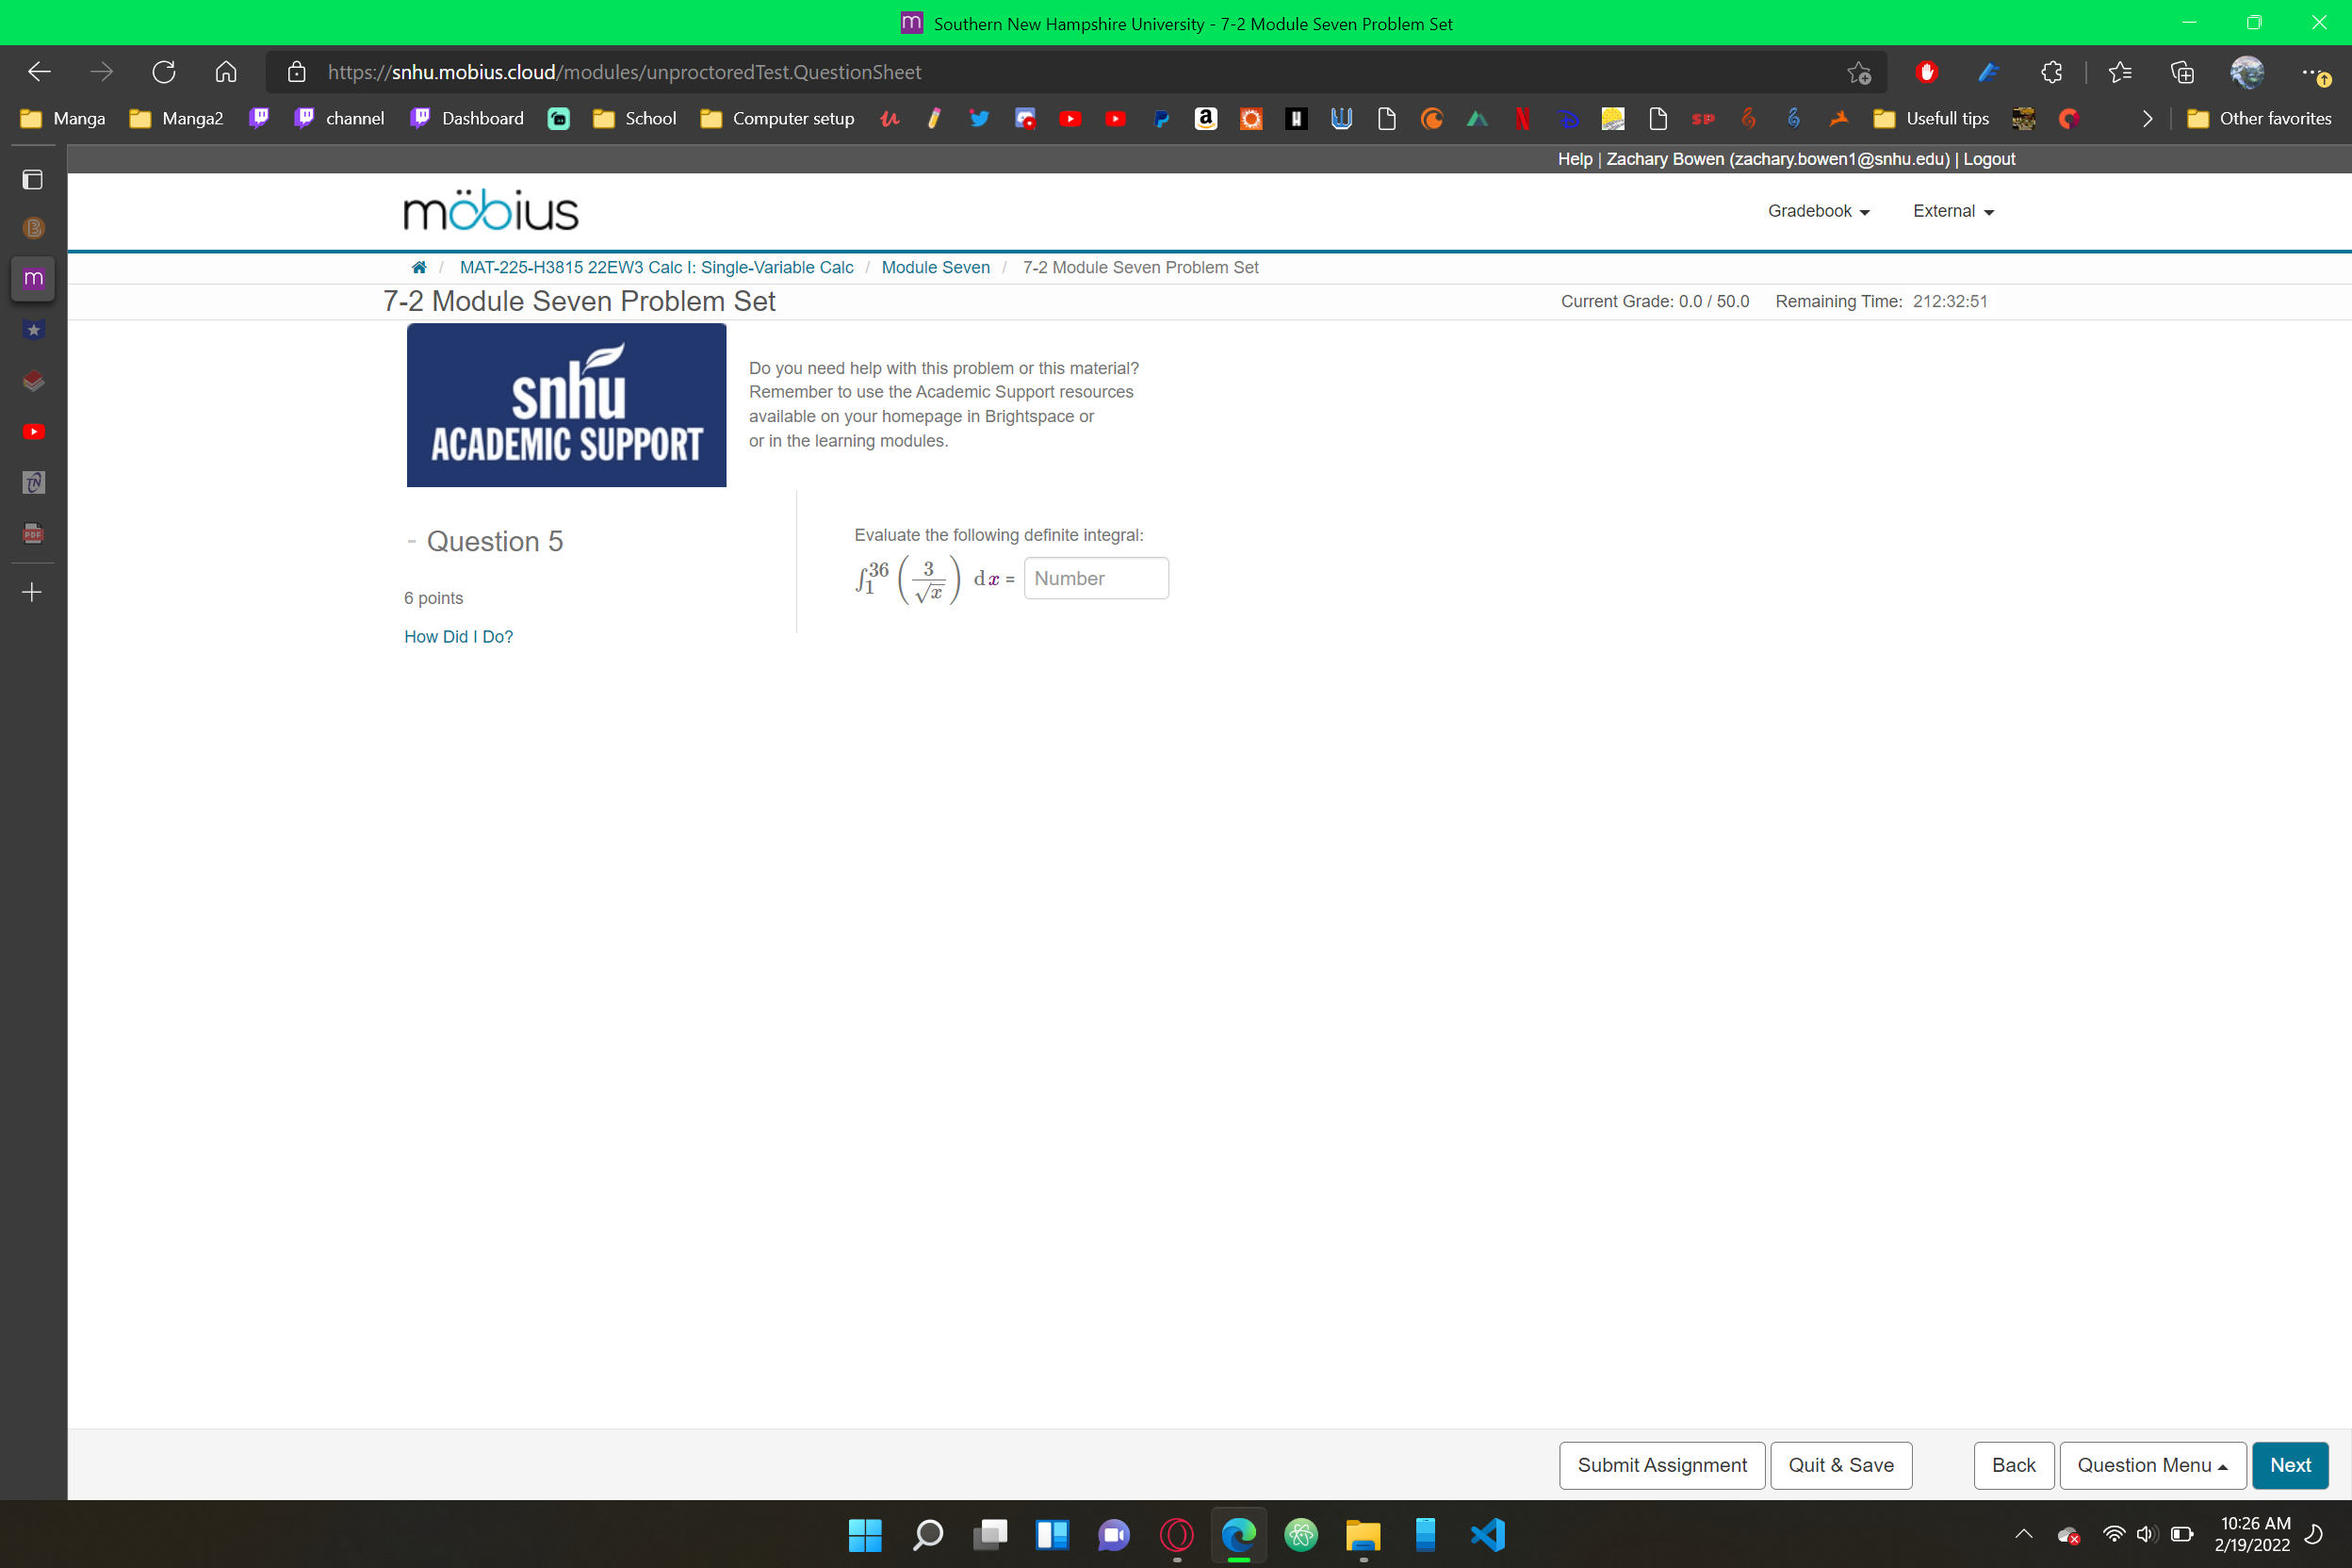Click the Next button to advance questions
The image size is (2352, 1568).
(2290, 1465)
